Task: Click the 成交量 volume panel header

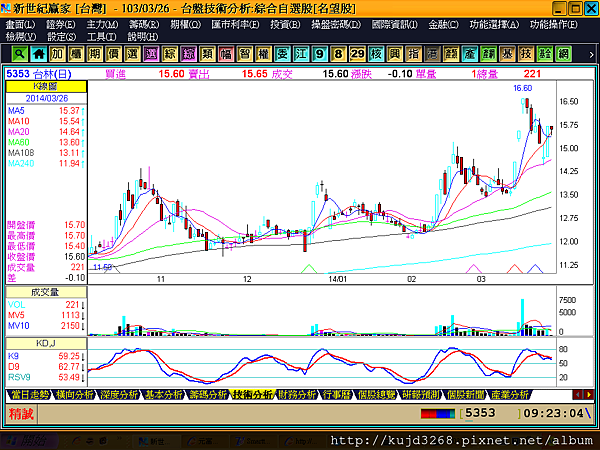Action: point(46,292)
